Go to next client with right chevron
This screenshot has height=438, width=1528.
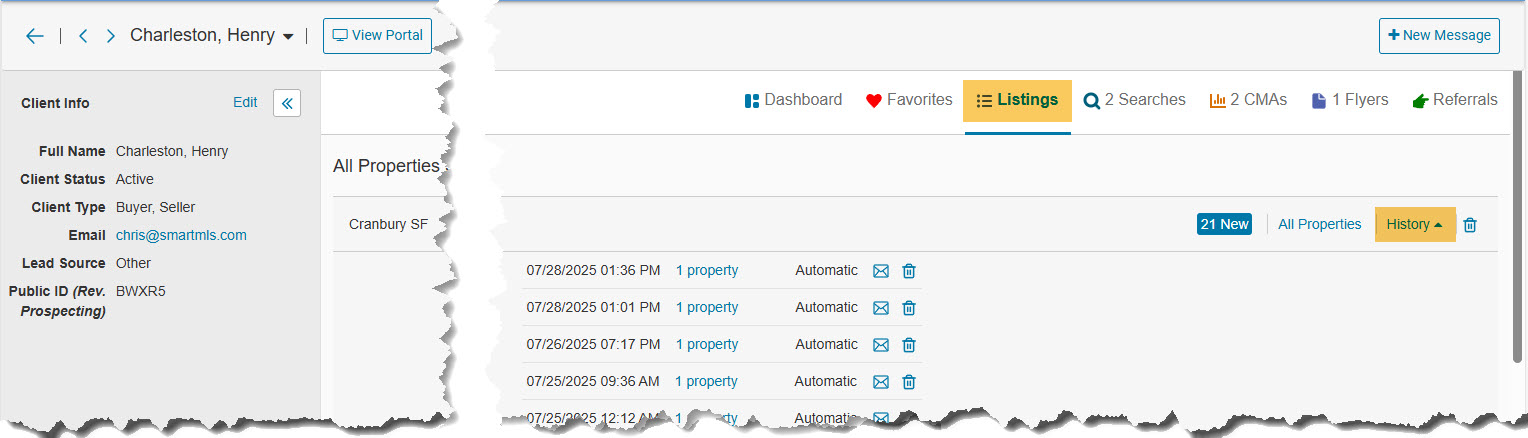(111, 36)
